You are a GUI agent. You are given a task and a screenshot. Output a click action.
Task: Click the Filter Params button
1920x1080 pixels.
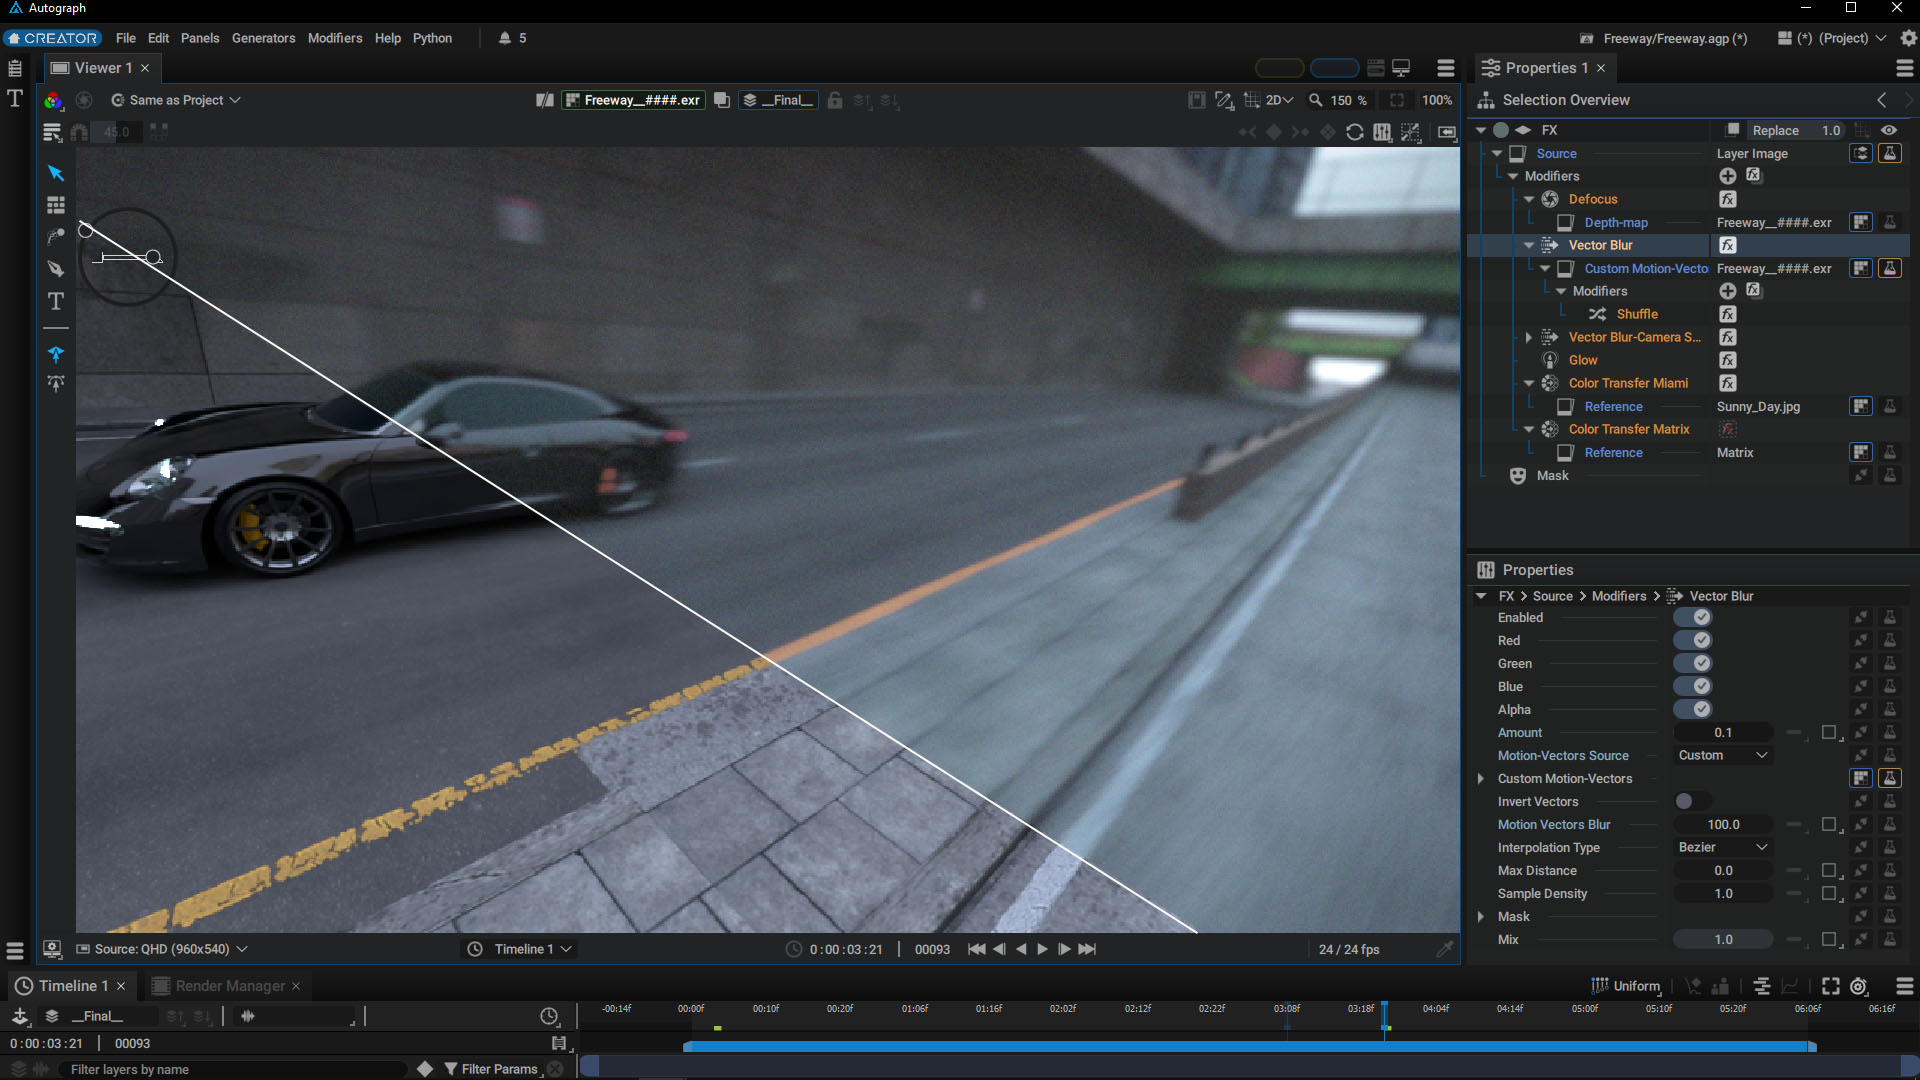coord(498,1069)
